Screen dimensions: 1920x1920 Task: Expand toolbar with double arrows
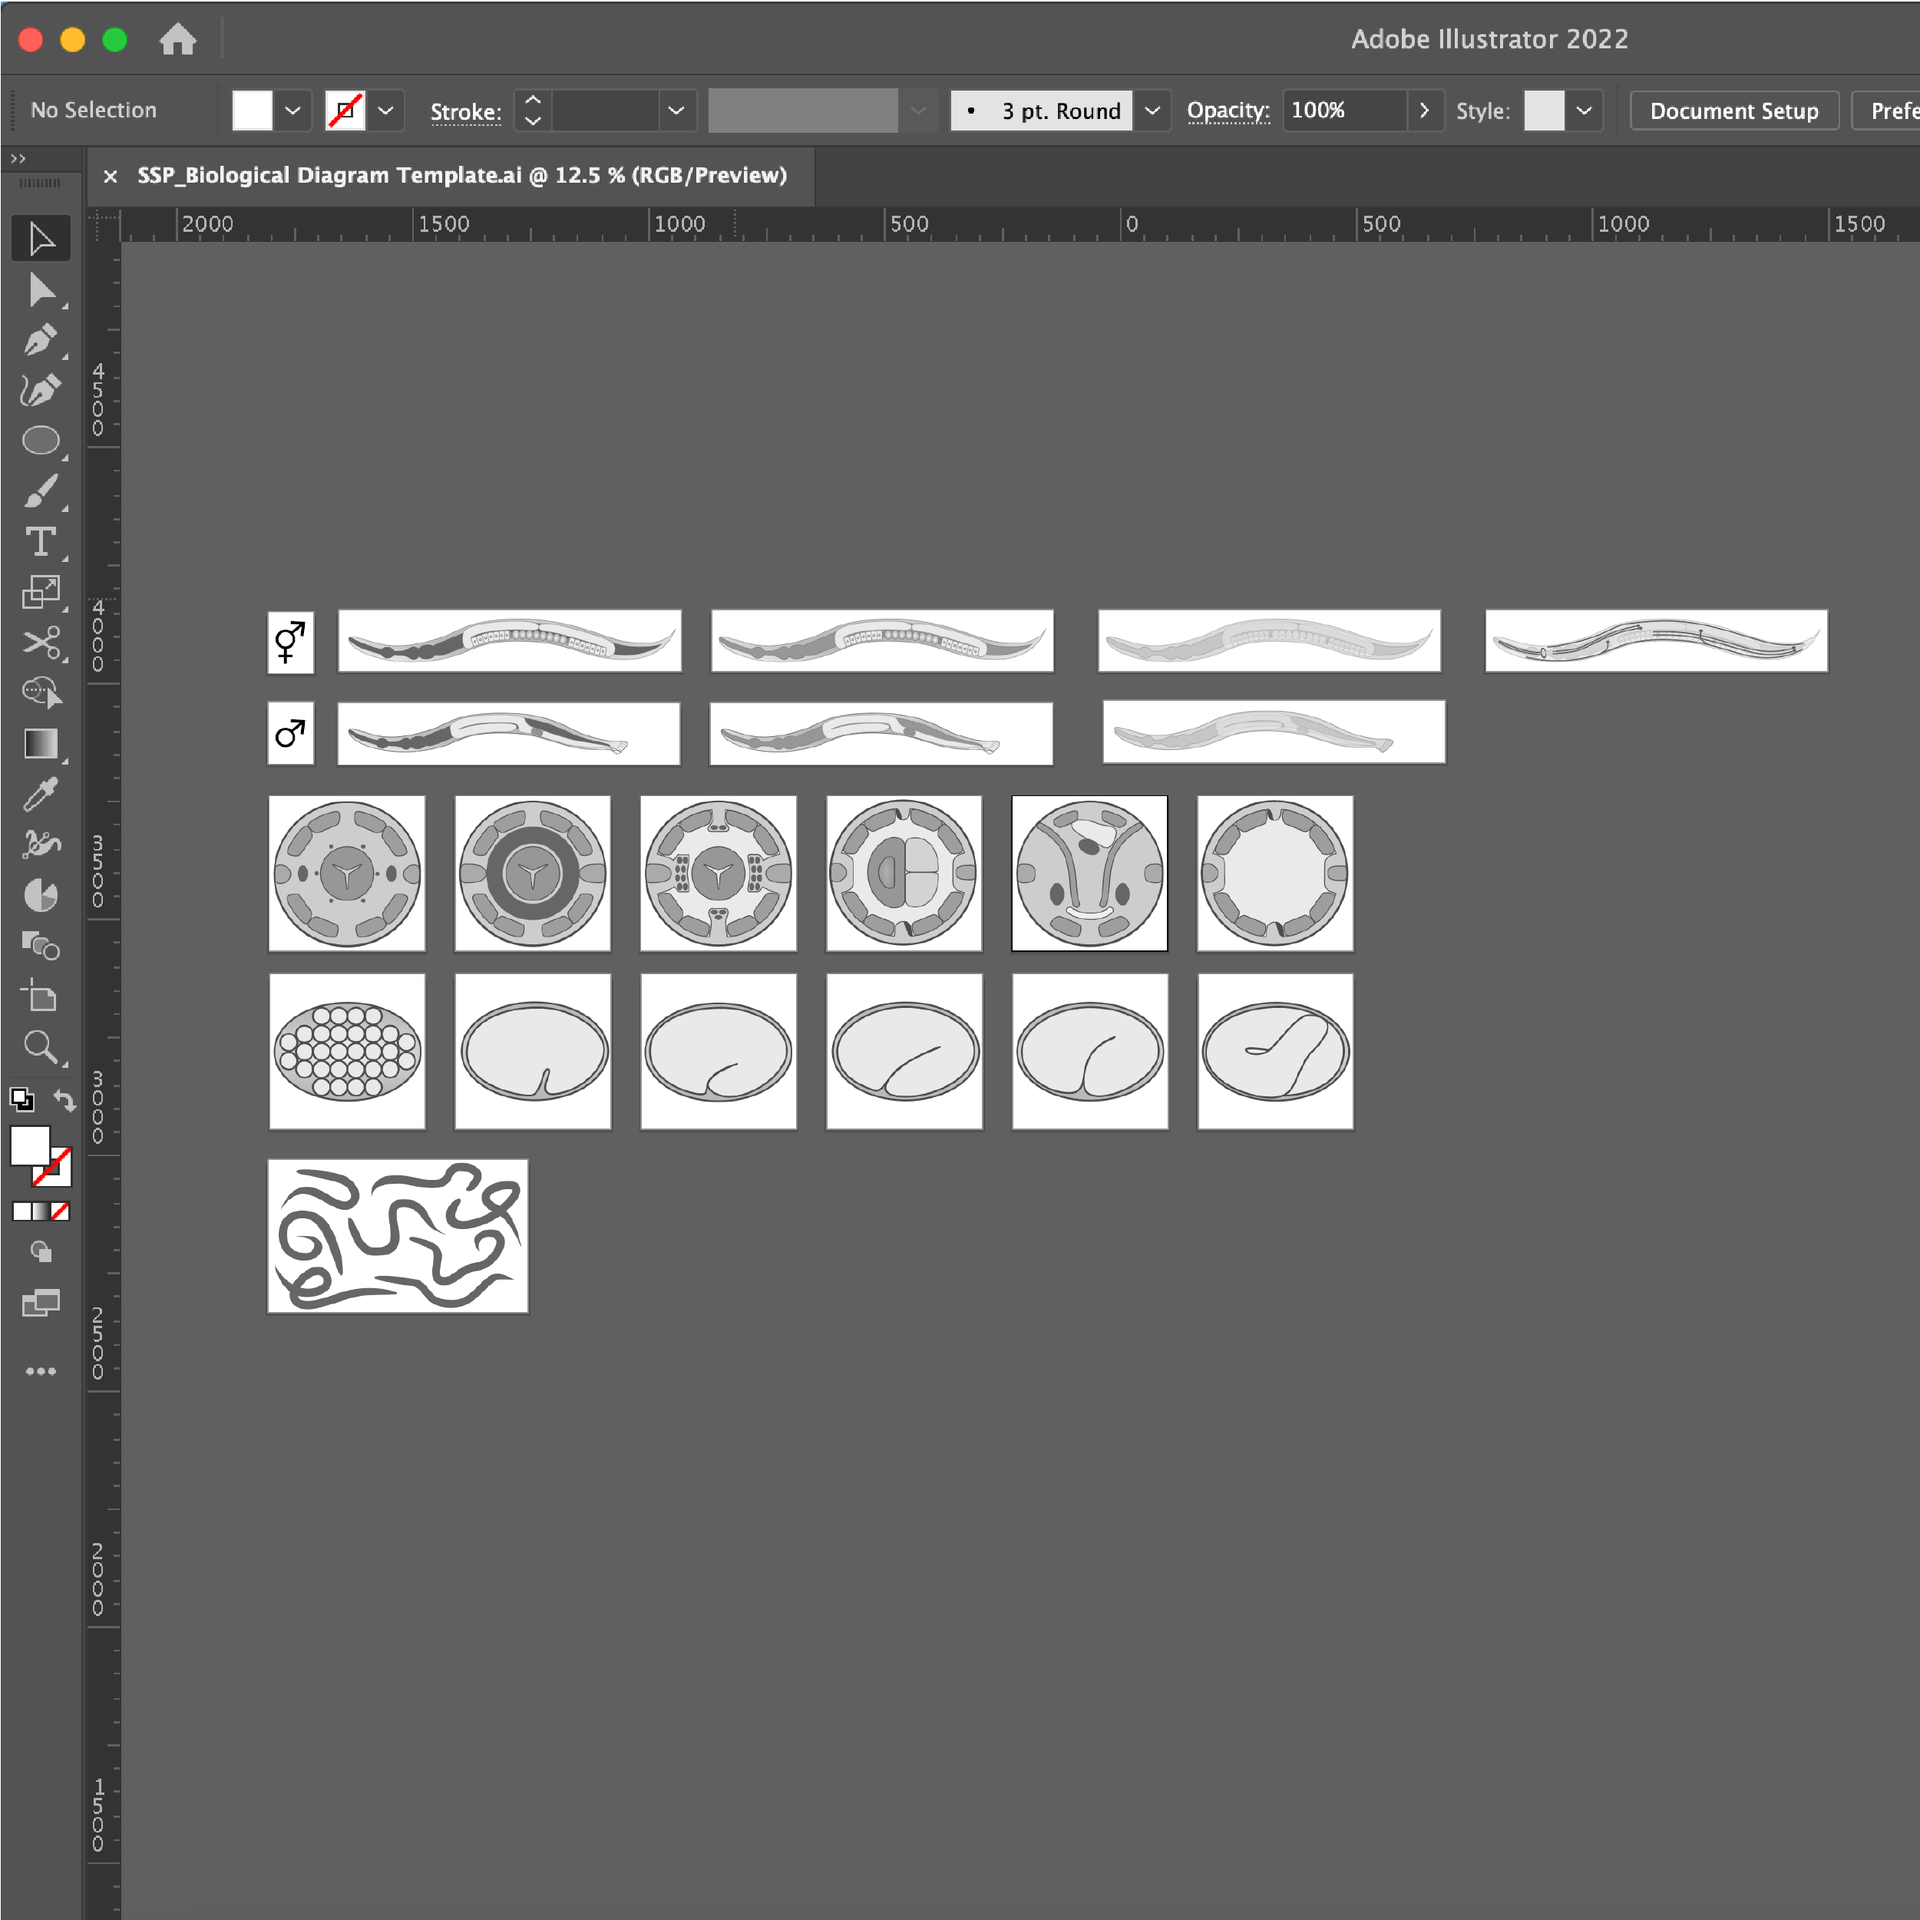click(x=18, y=158)
